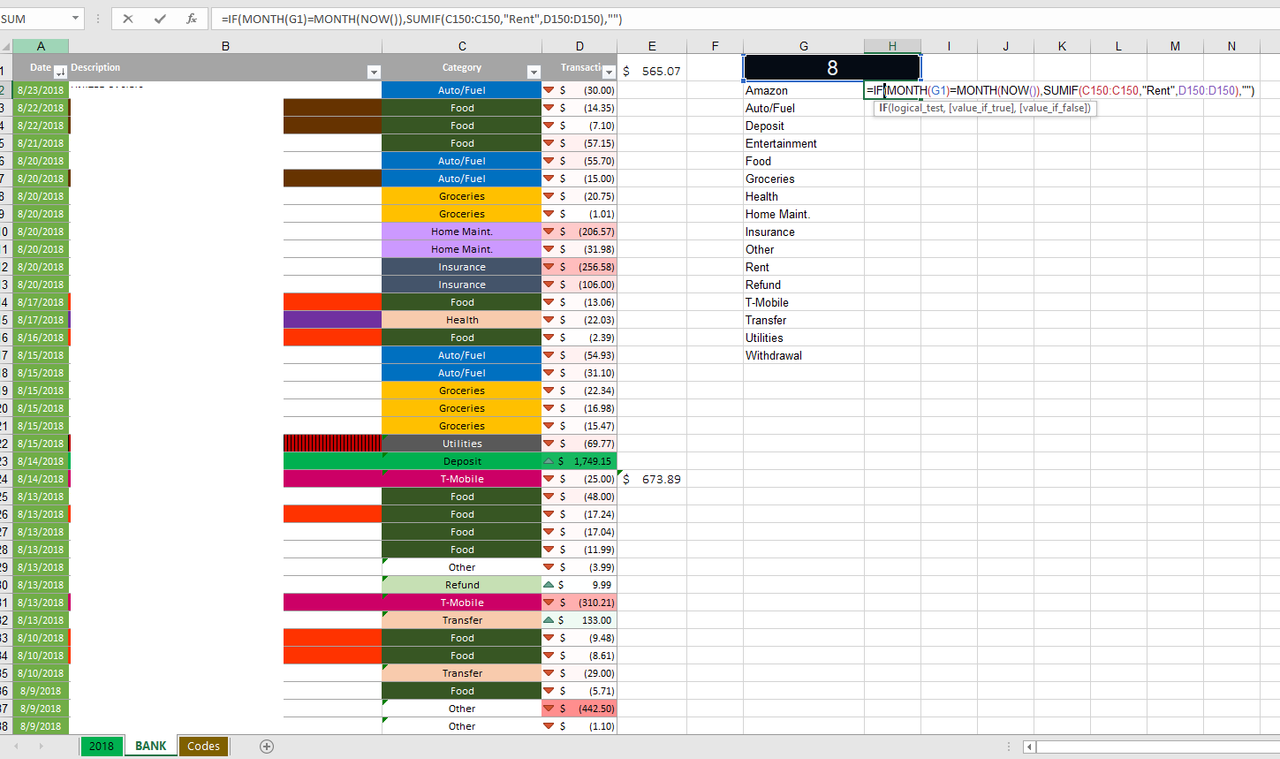Select the 9.99 refund amount cell
Screen dimensions: 1280x759
point(579,585)
